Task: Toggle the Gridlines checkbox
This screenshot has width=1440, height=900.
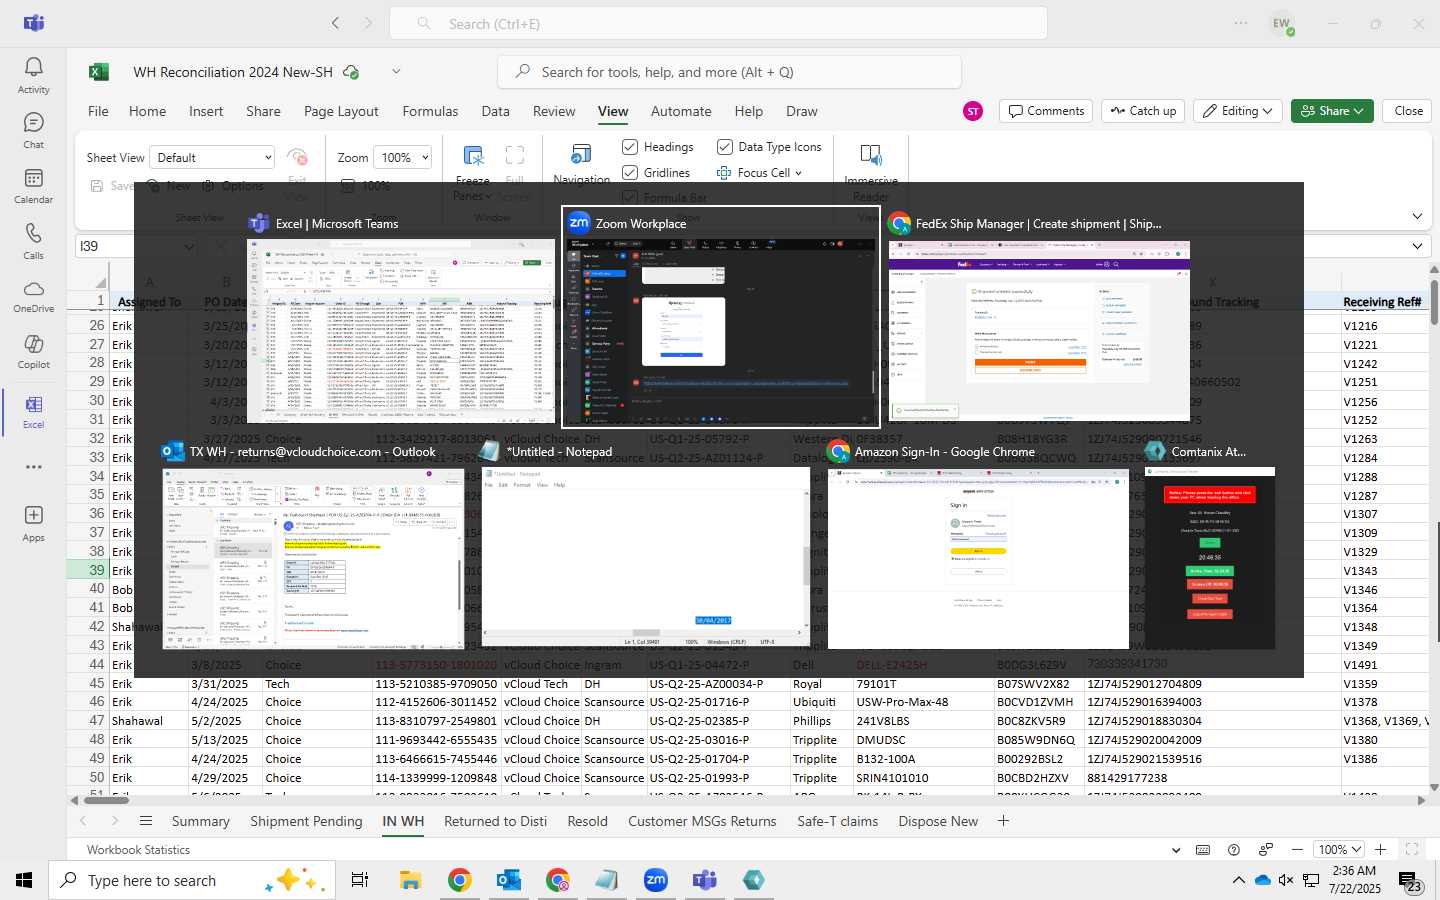Action: pyautogui.click(x=630, y=173)
